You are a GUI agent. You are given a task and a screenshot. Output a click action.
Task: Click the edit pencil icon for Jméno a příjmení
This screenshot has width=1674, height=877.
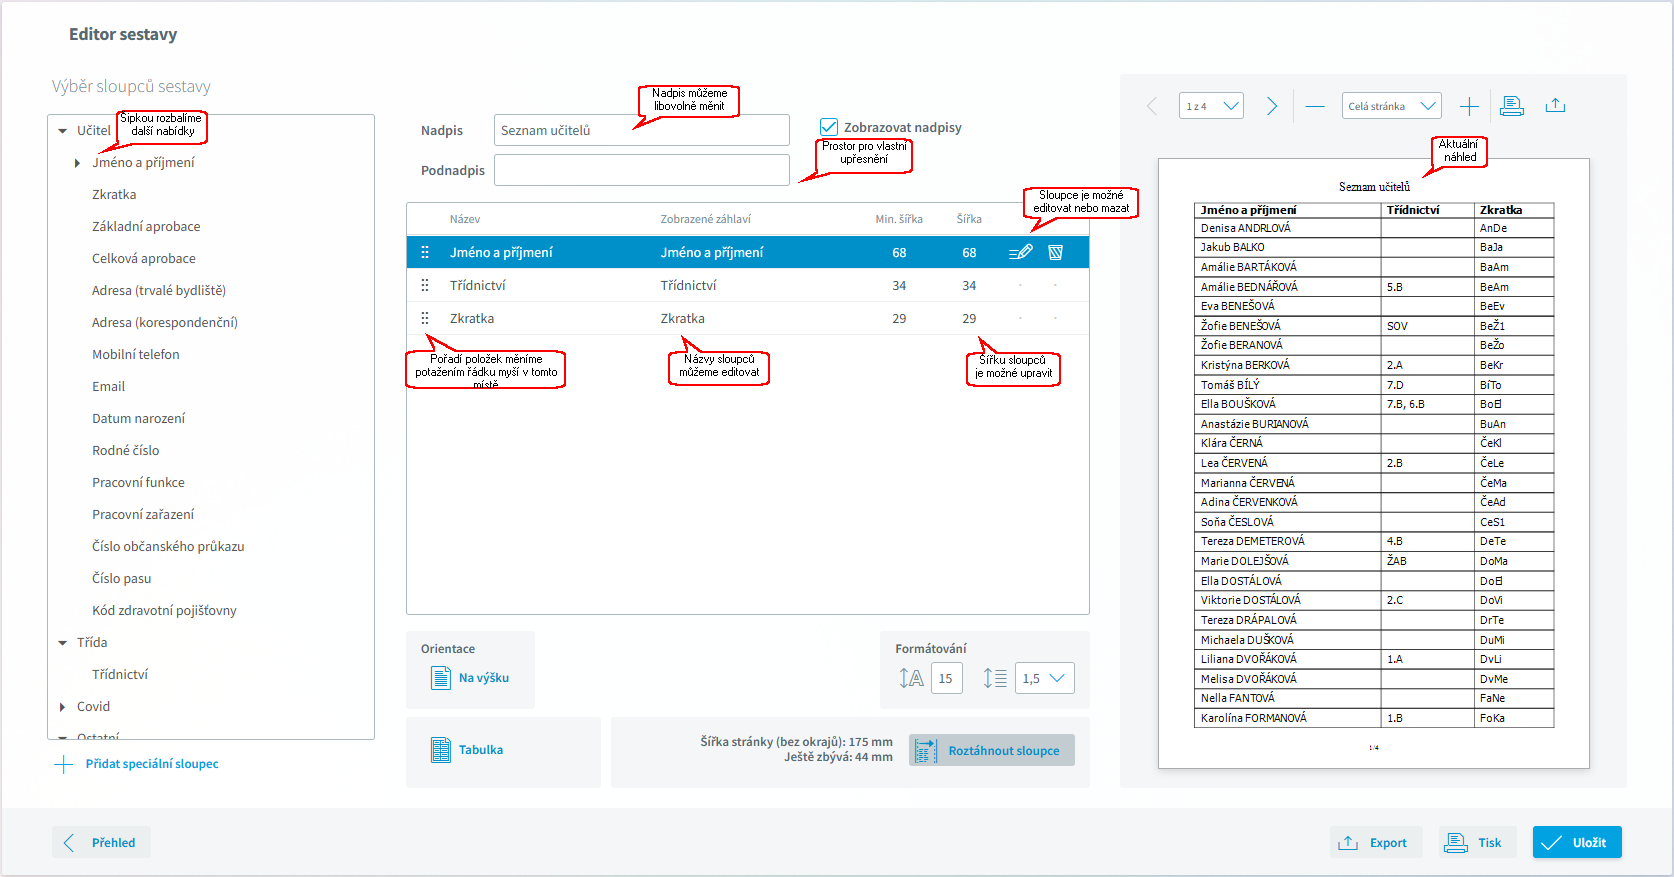(x=1020, y=253)
